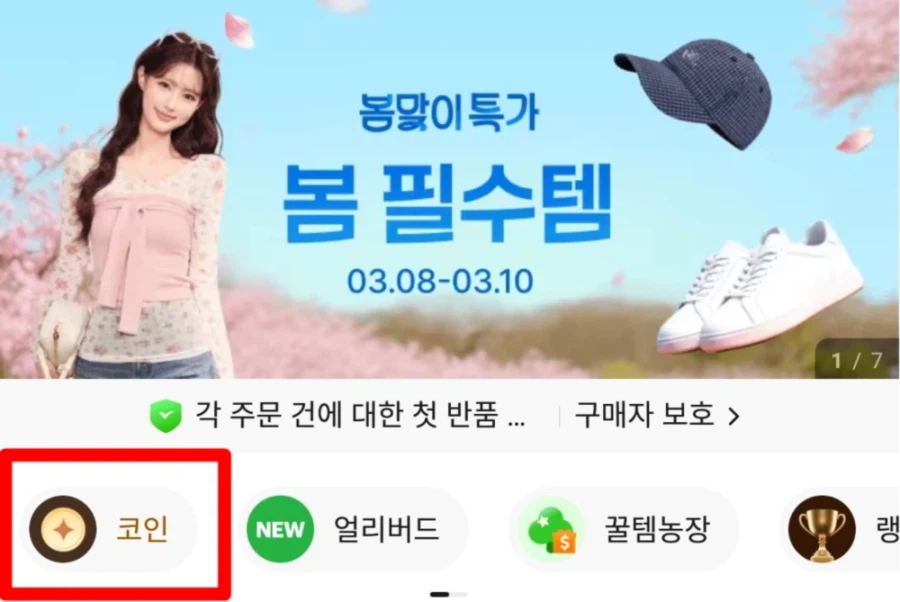Tap the 03.08-03.10 promotion date text

pyautogui.click(x=440, y=281)
